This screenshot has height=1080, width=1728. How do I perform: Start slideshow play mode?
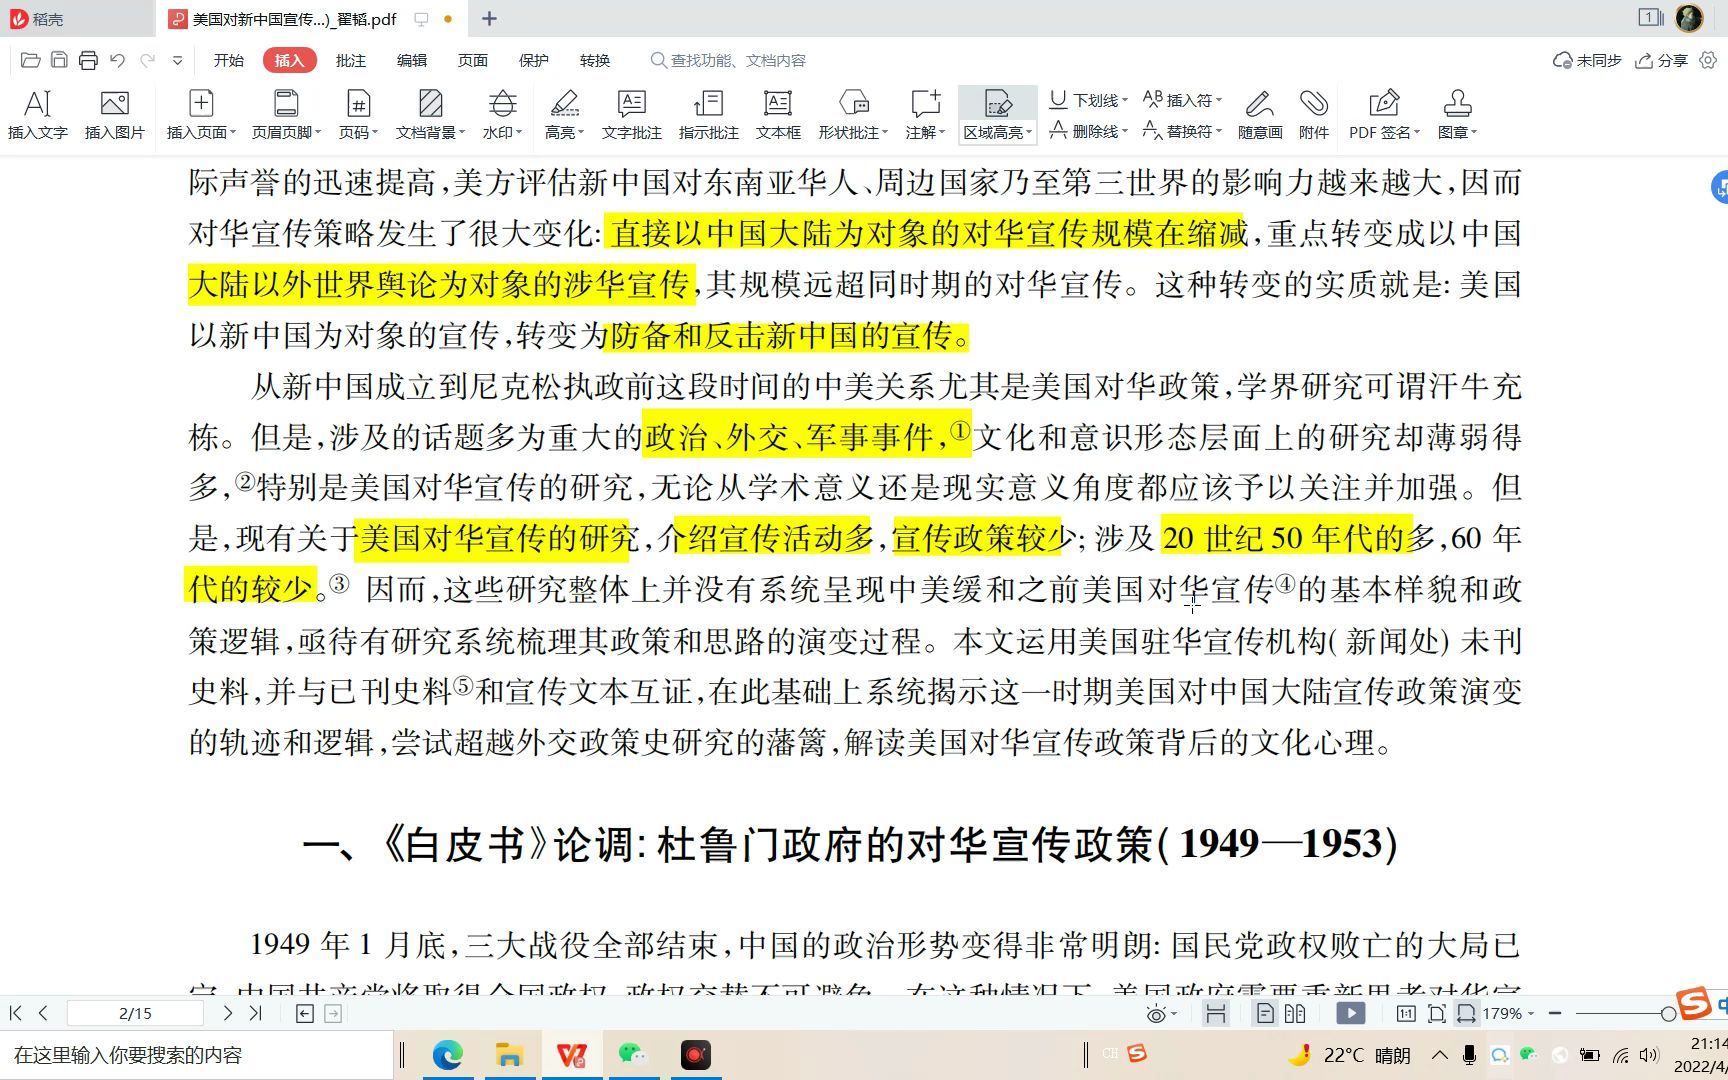coord(1351,1014)
